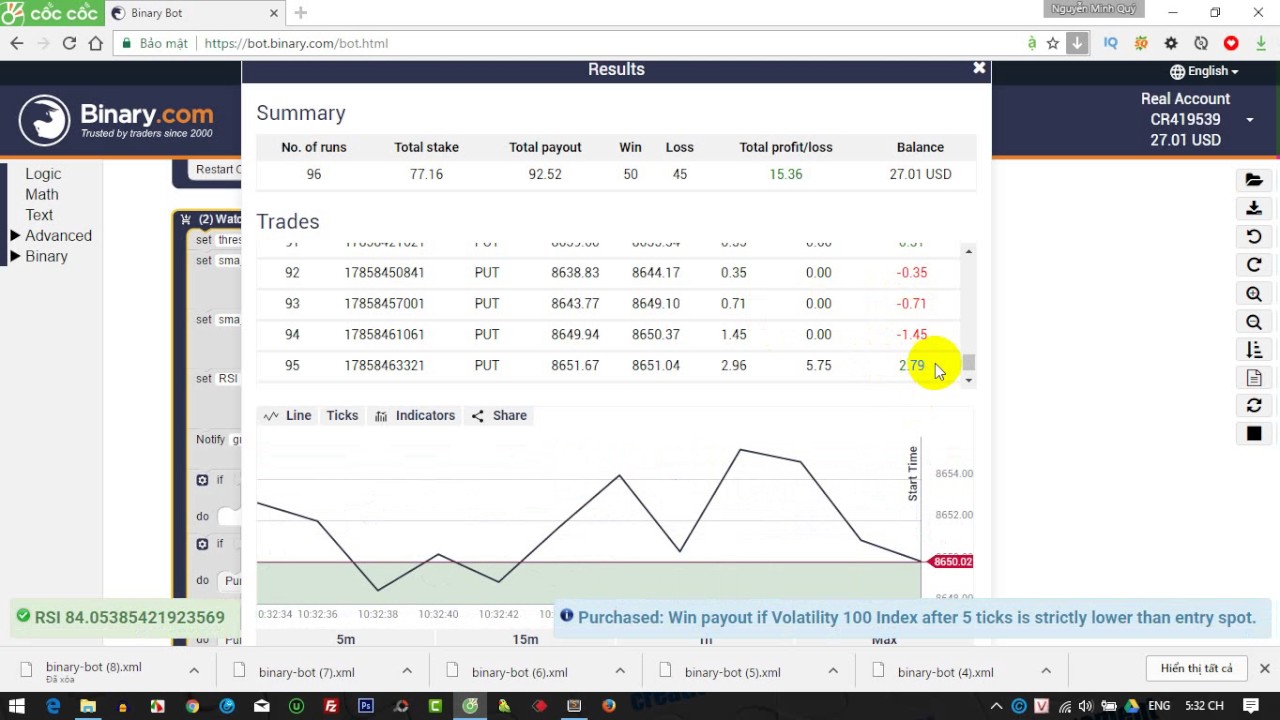Go to browser home page

pyautogui.click(x=96, y=43)
